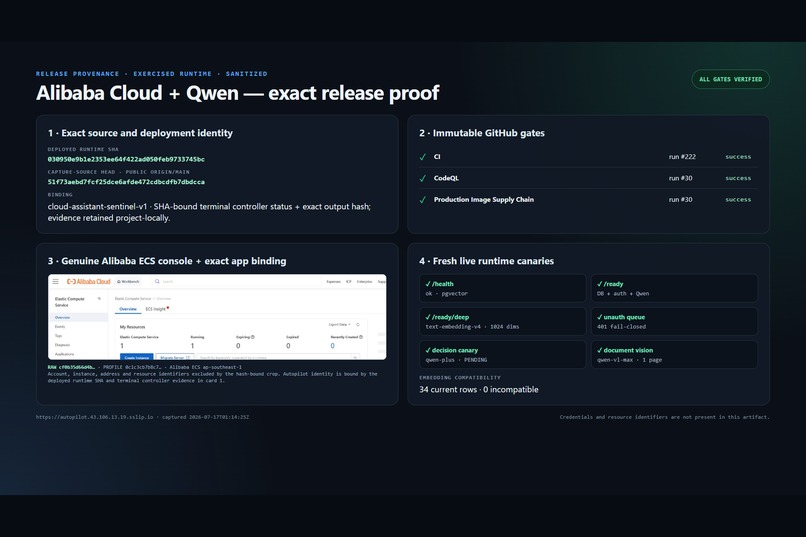Click the ALL GATES VERIFIED badge

(x=730, y=79)
